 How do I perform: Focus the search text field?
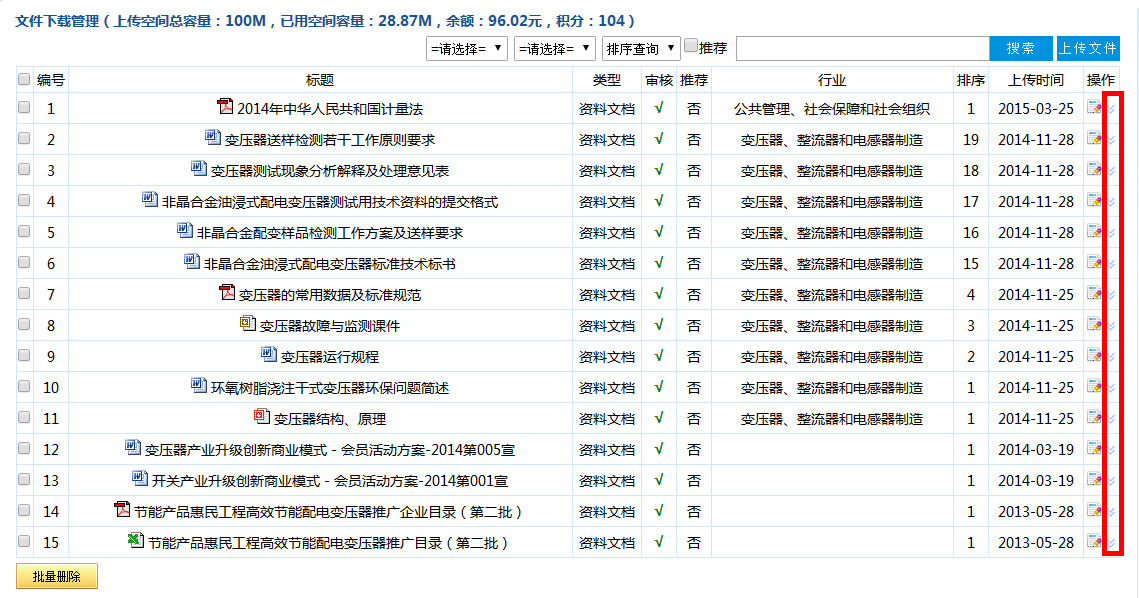tap(862, 49)
